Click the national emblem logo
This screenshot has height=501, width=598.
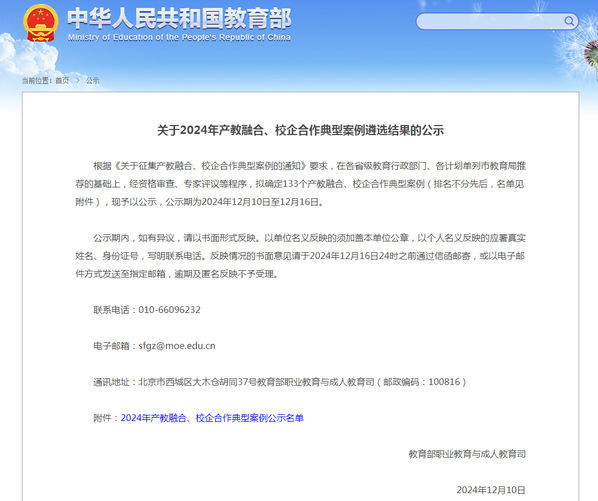point(40,23)
